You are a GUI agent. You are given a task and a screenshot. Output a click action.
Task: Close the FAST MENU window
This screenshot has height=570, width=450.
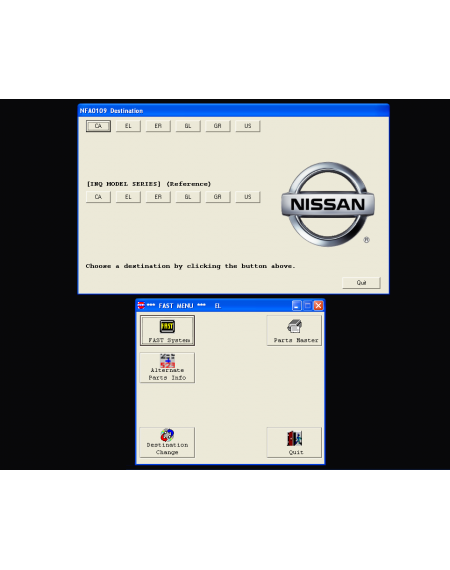tap(318, 306)
